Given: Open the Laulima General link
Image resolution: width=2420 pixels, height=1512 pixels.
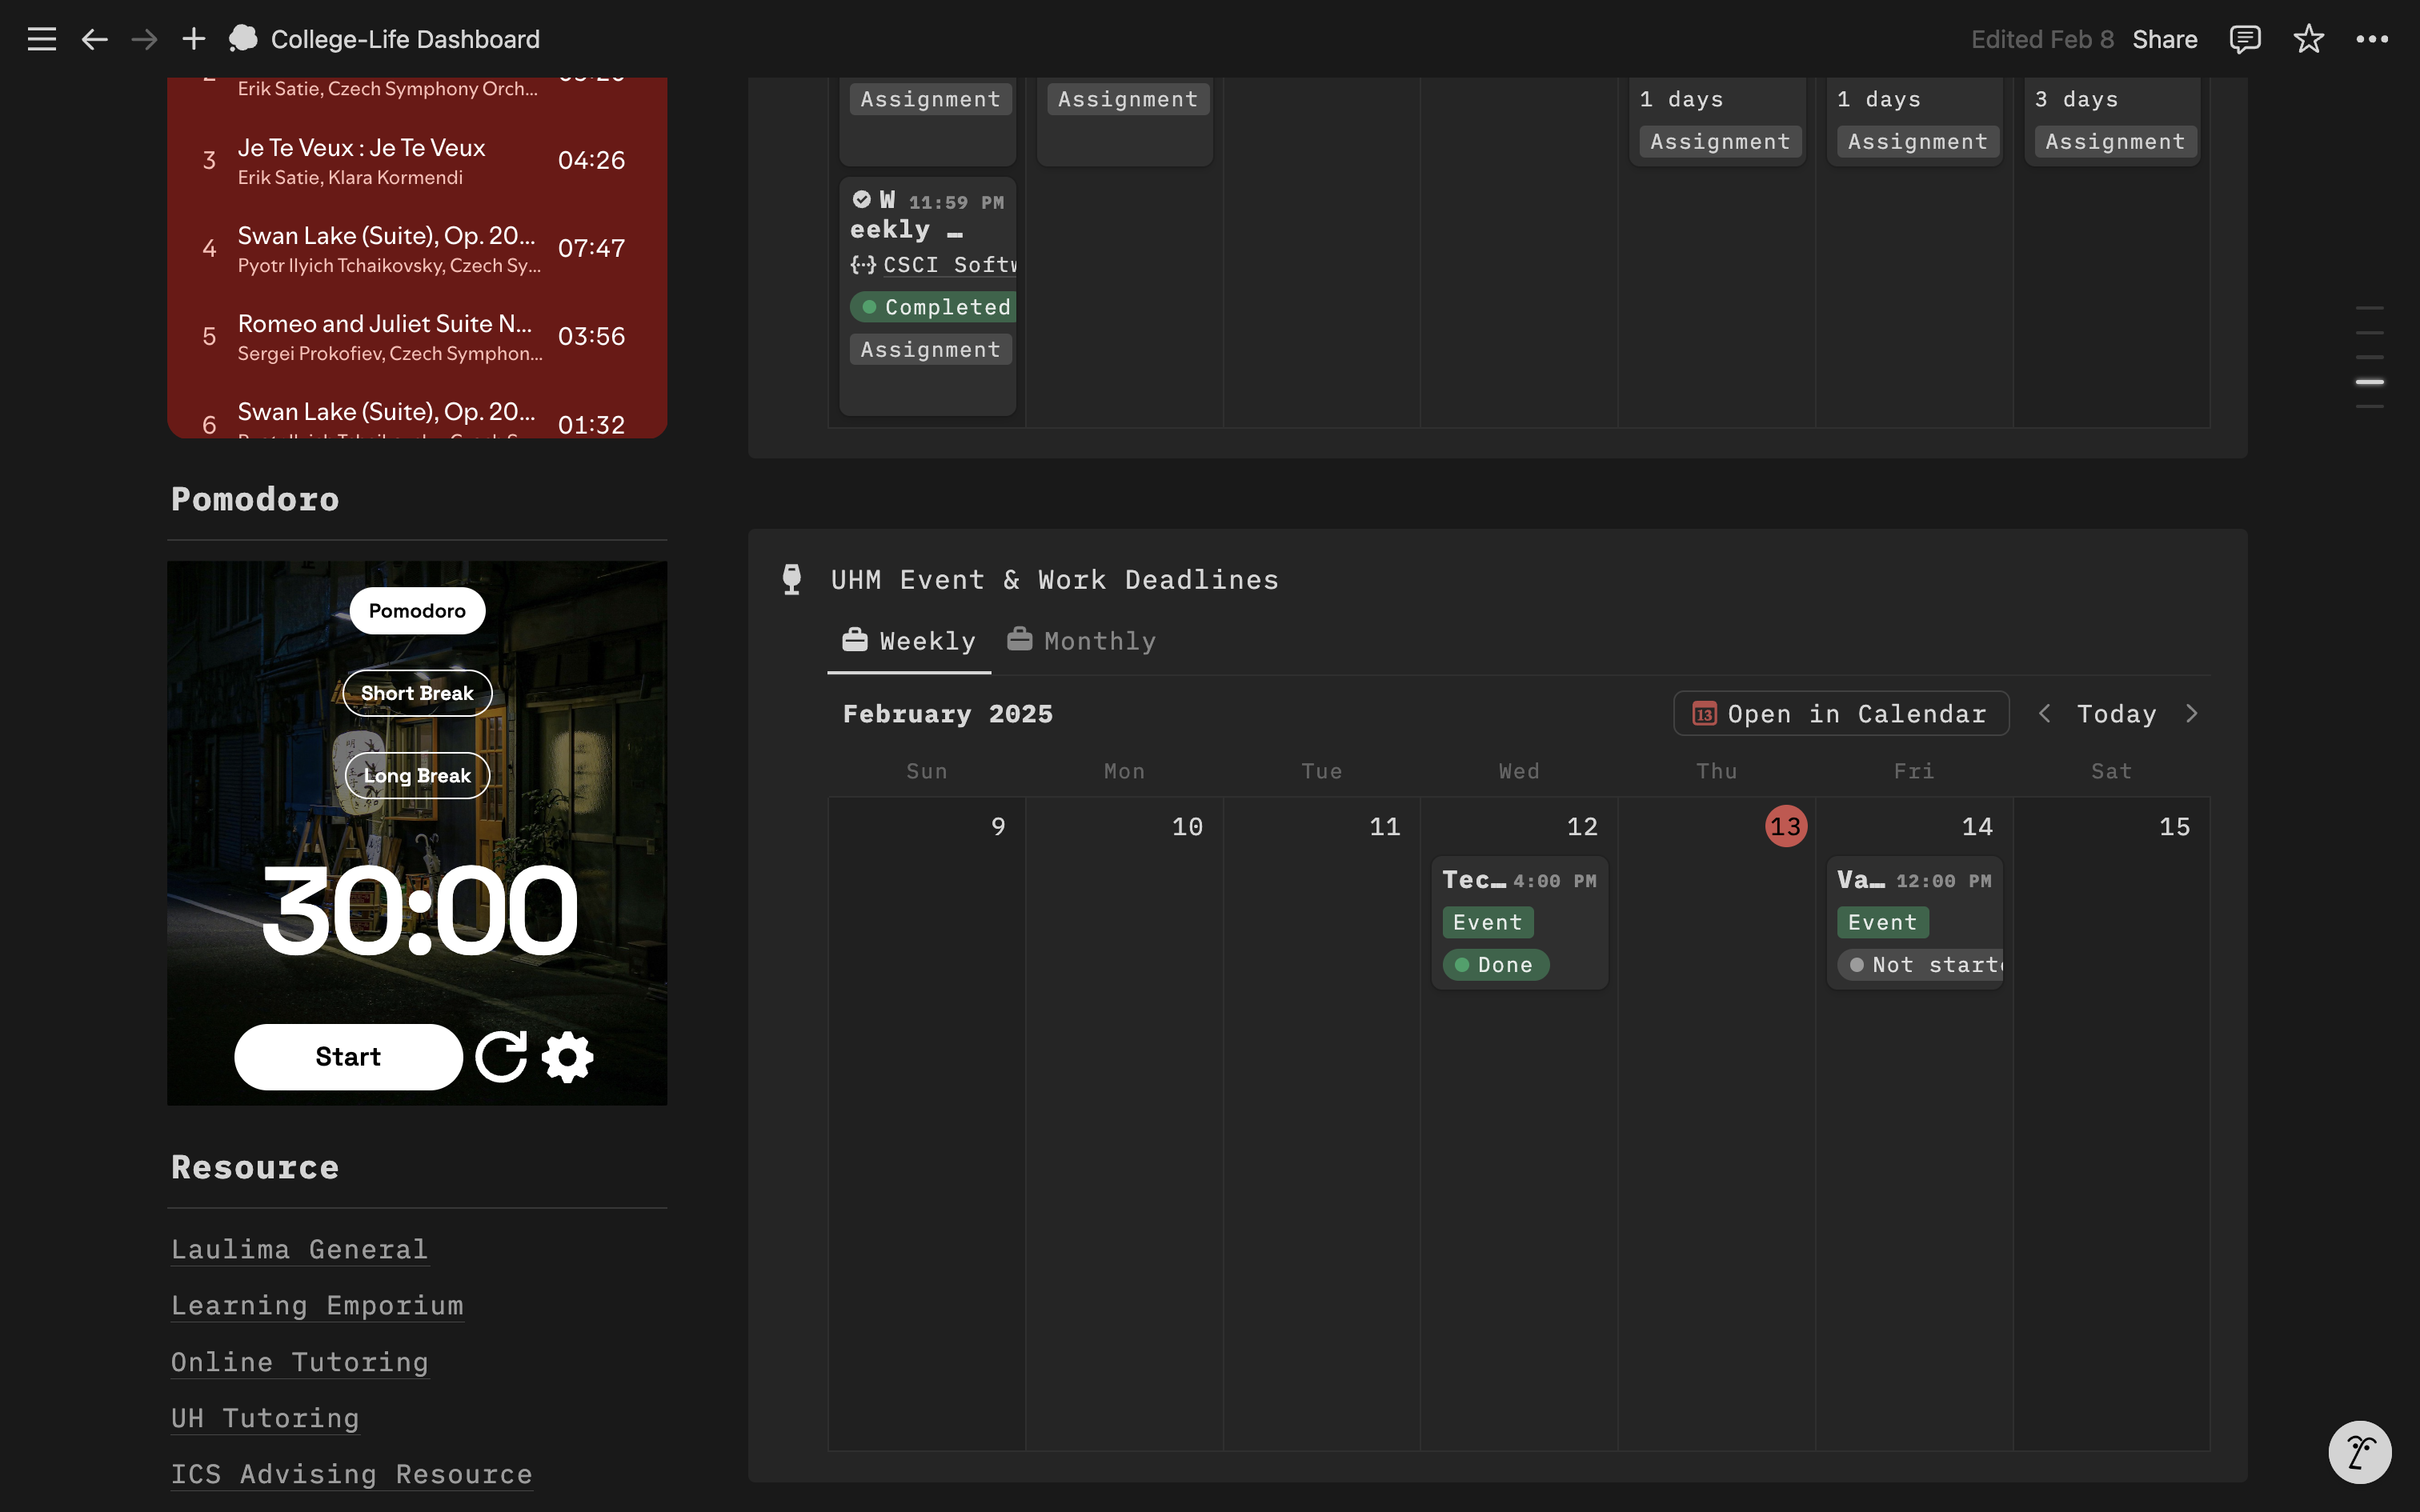Looking at the screenshot, I should click(x=299, y=1250).
